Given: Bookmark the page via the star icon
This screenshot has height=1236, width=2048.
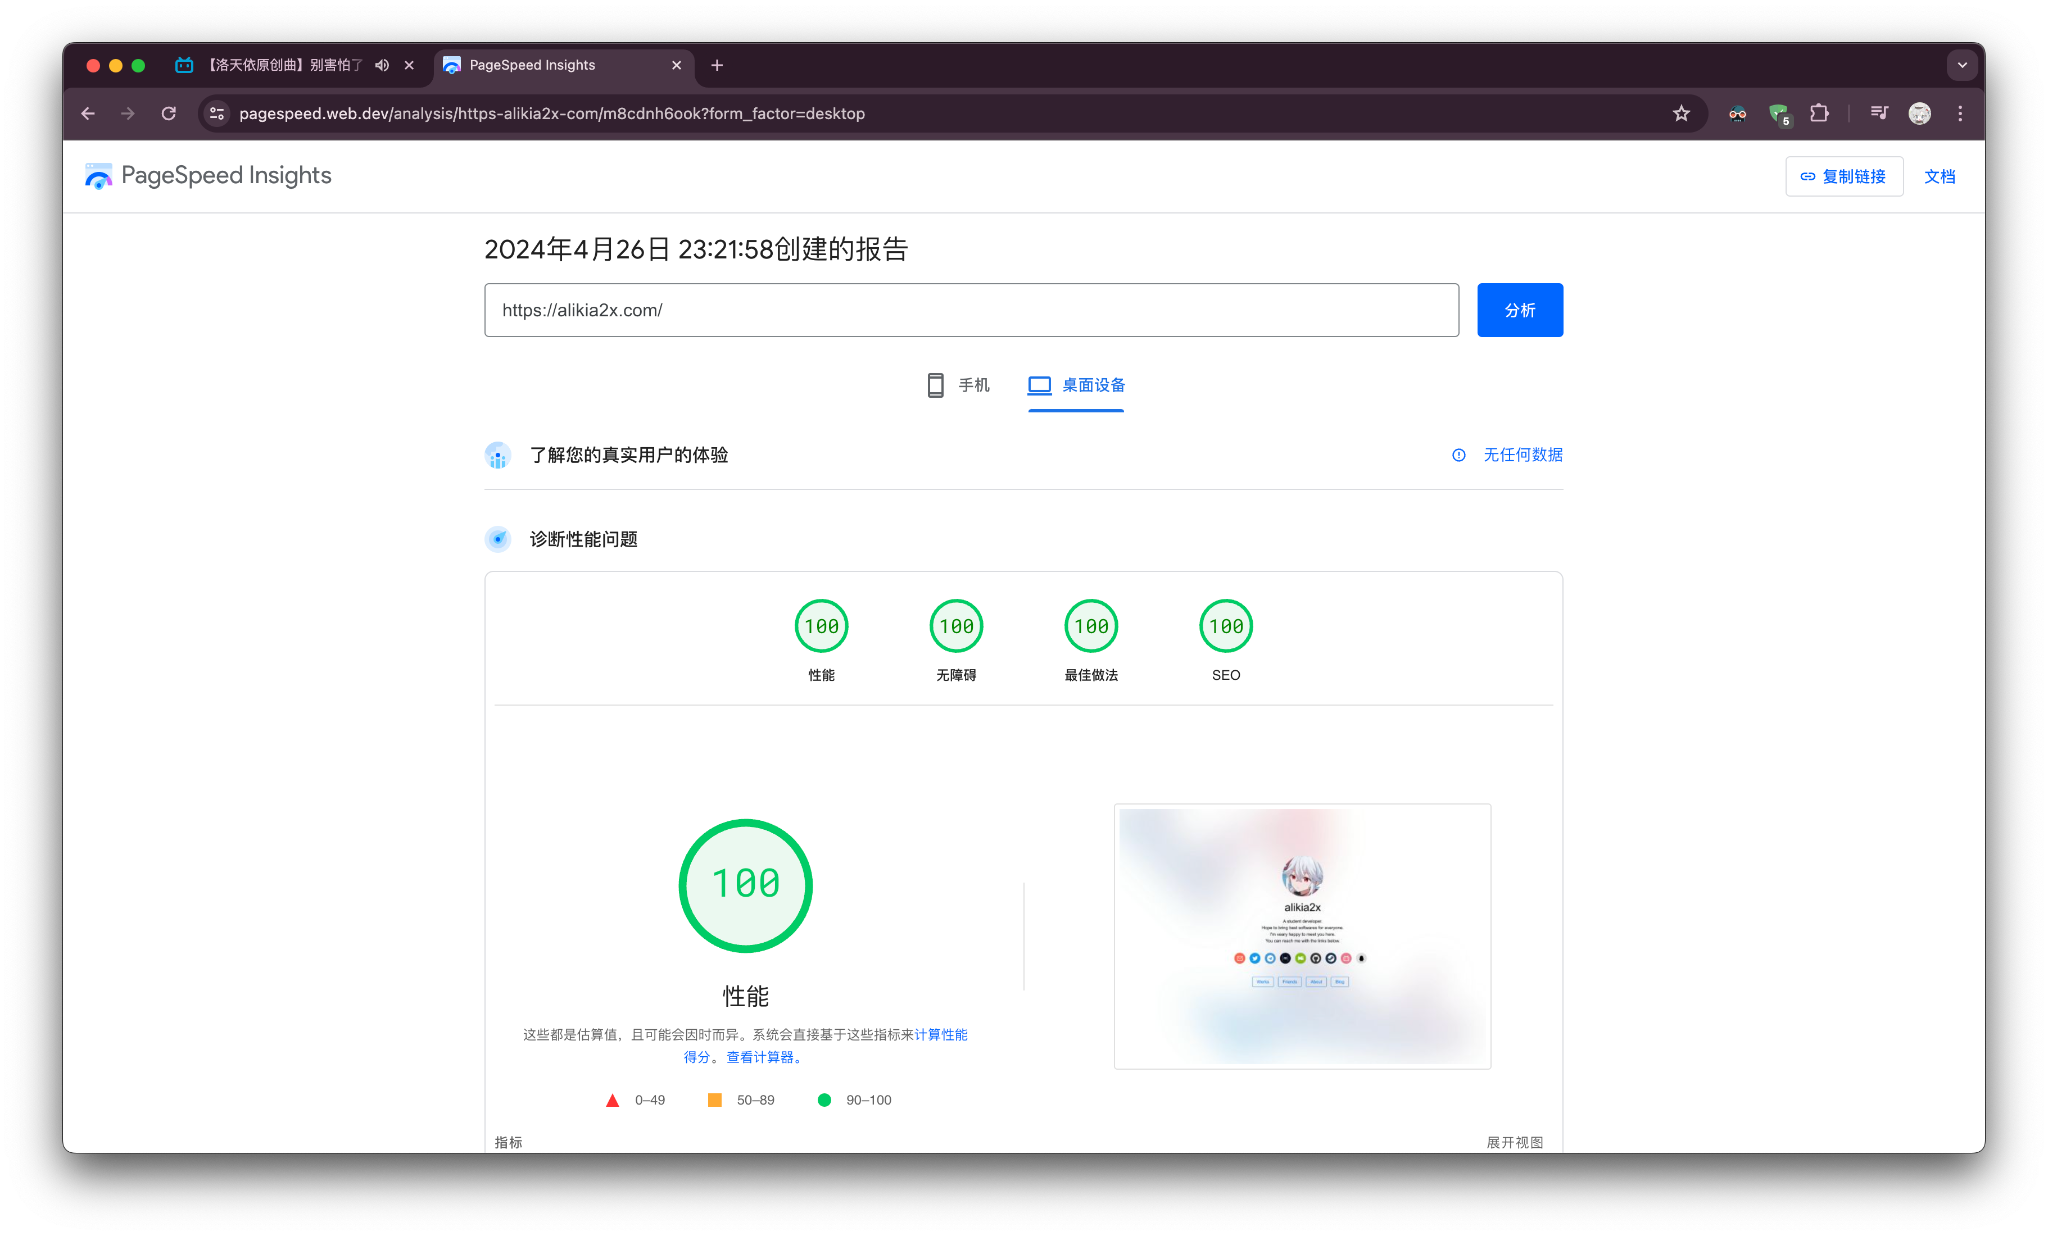Looking at the screenshot, I should pyautogui.click(x=1681, y=113).
